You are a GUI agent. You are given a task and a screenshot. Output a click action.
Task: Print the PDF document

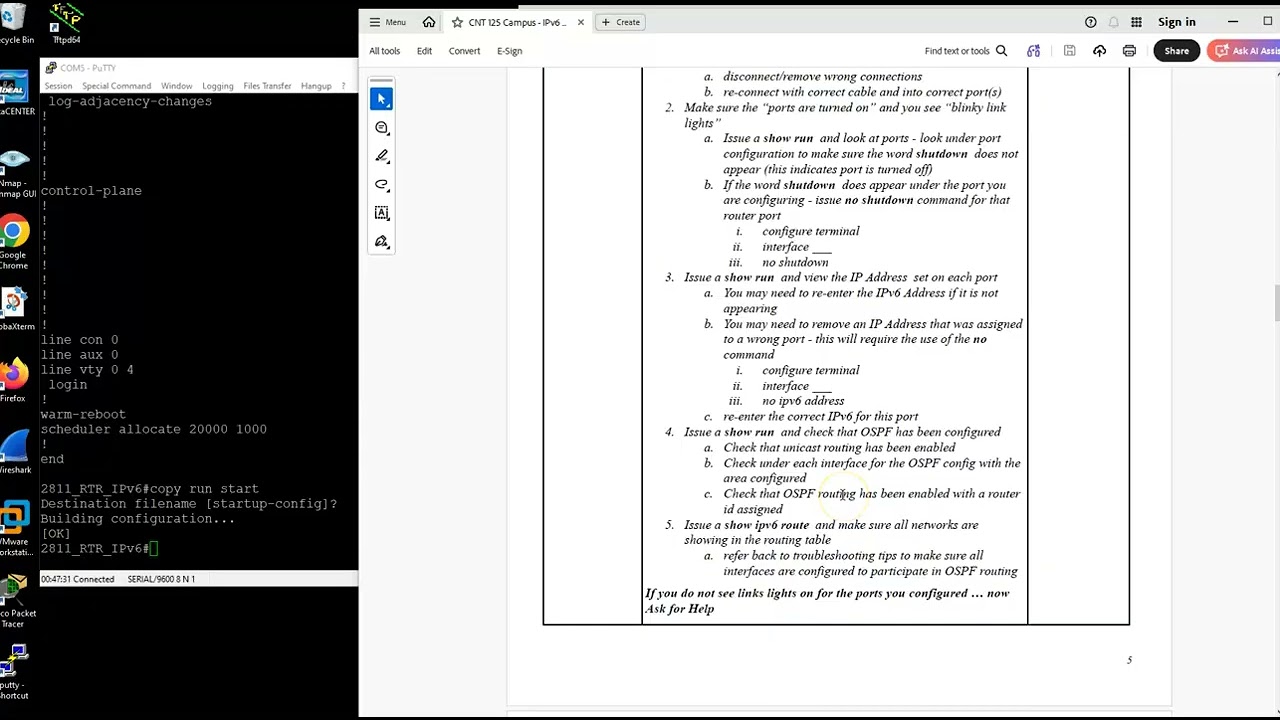point(1129,51)
